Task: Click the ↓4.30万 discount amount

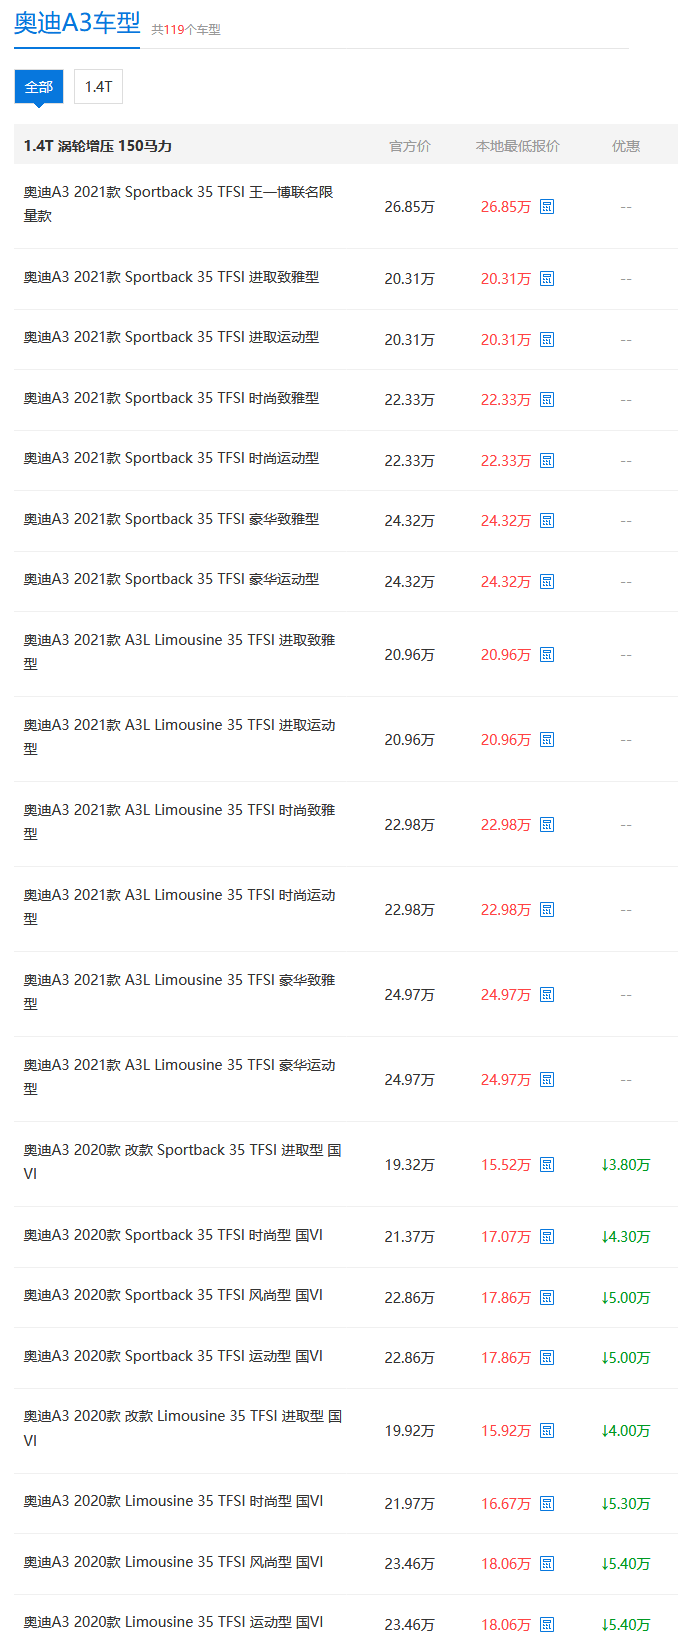Action: point(626,1237)
